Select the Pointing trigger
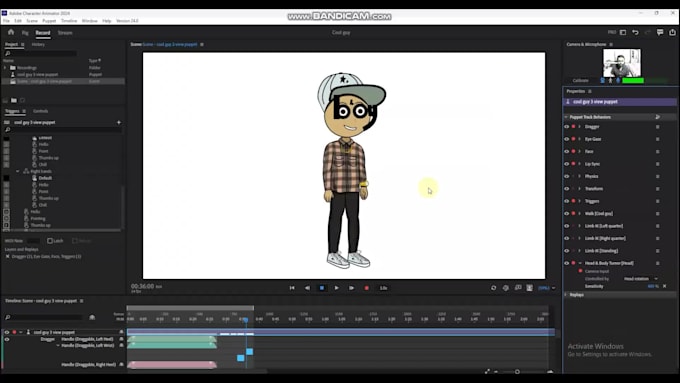The height and width of the screenshot is (383, 680). tap(38, 219)
